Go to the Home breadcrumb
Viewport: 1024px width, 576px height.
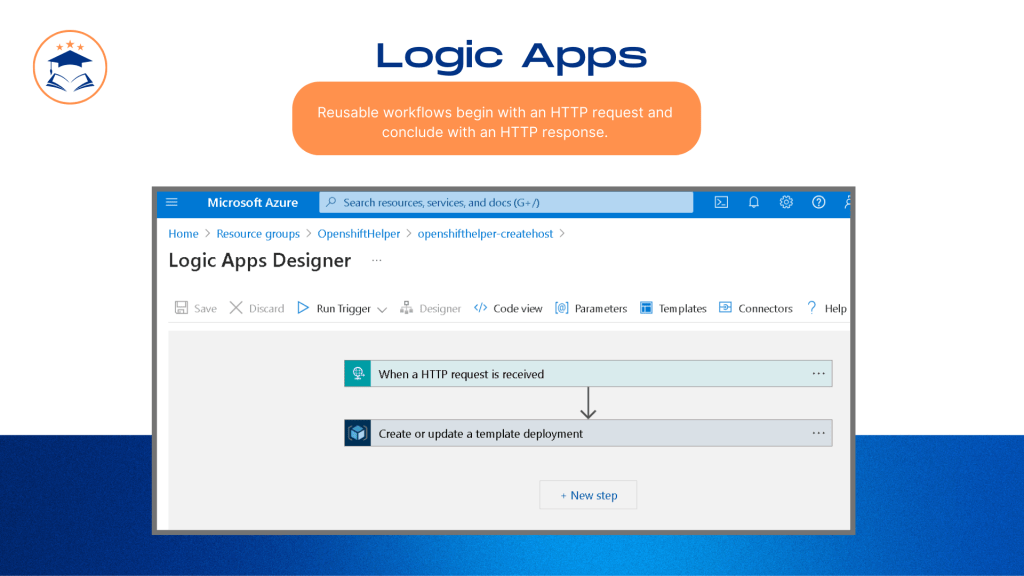tap(184, 234)
